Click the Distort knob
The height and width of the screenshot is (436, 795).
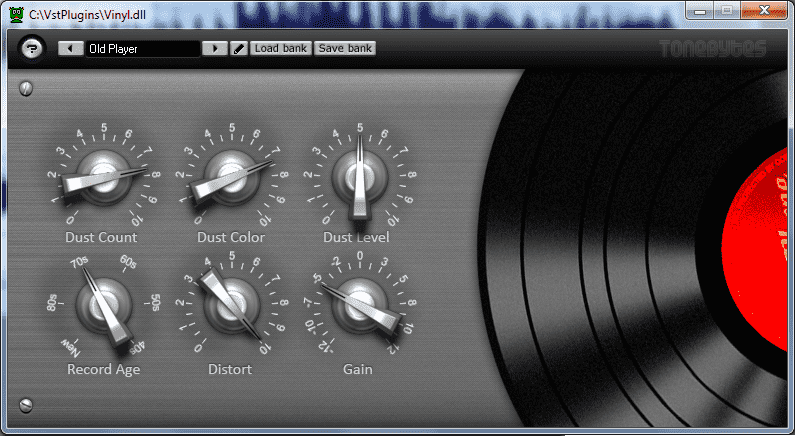(x=232, y=304)
